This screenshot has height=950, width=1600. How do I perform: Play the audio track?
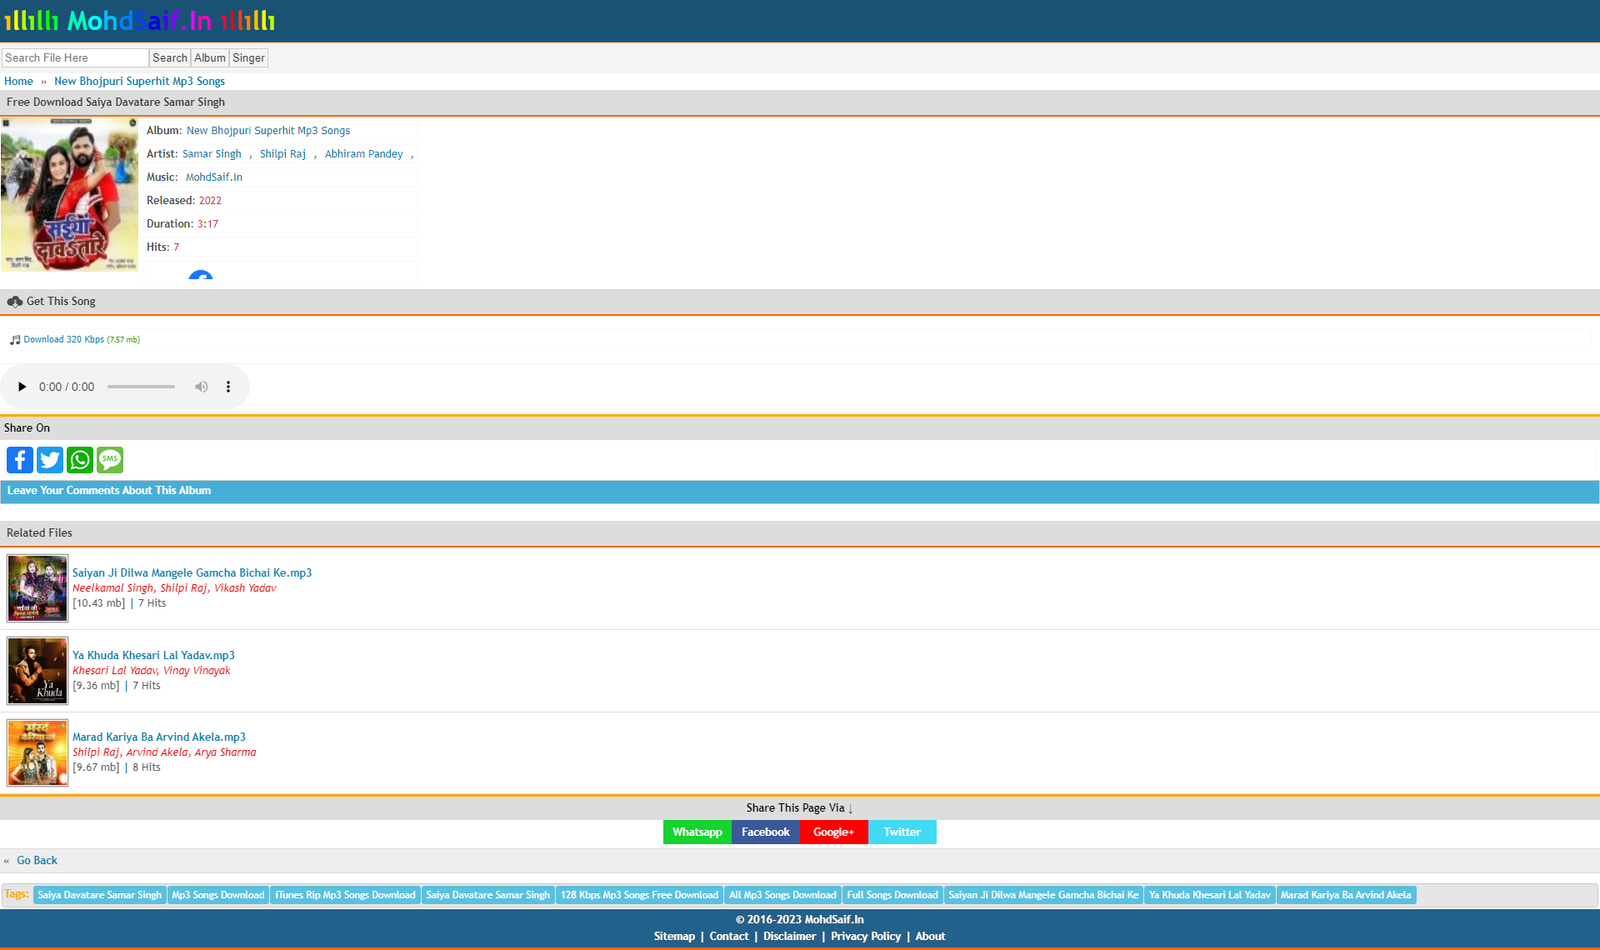pyautogui.click(x=22, y=387)
